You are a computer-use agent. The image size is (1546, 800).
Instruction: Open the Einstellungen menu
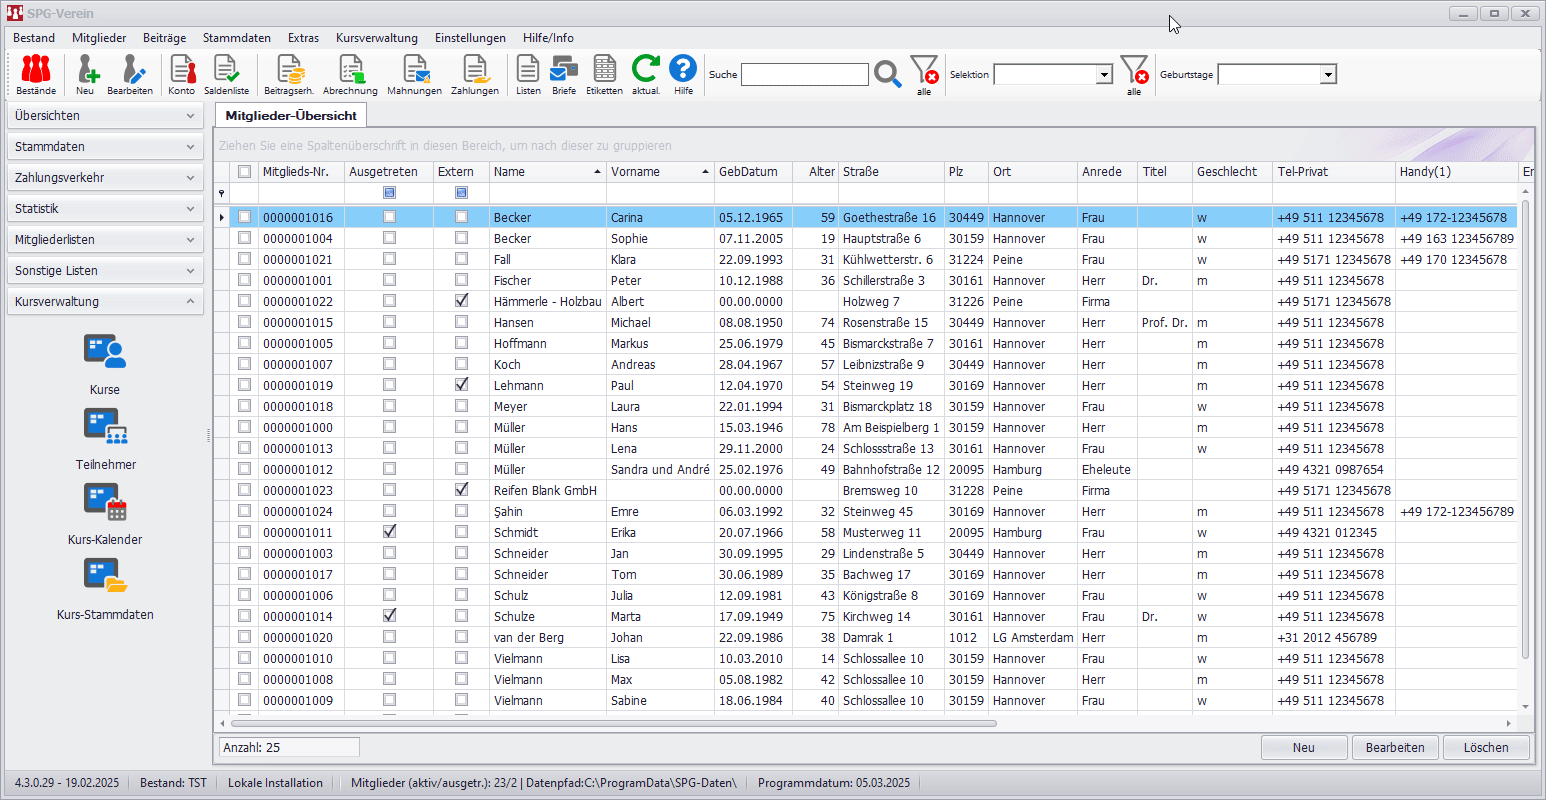470,38
